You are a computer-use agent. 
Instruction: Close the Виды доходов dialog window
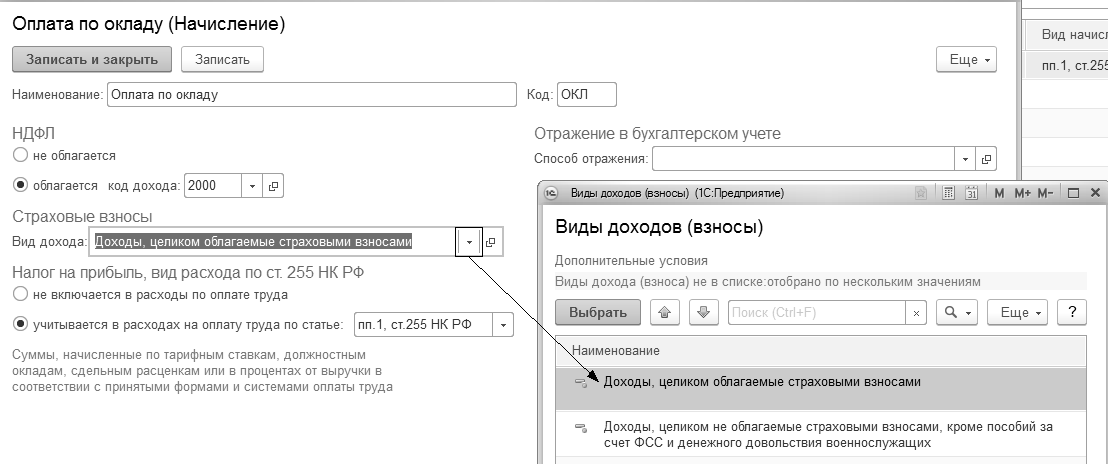pyautogui.click(x=1096, y=193)
